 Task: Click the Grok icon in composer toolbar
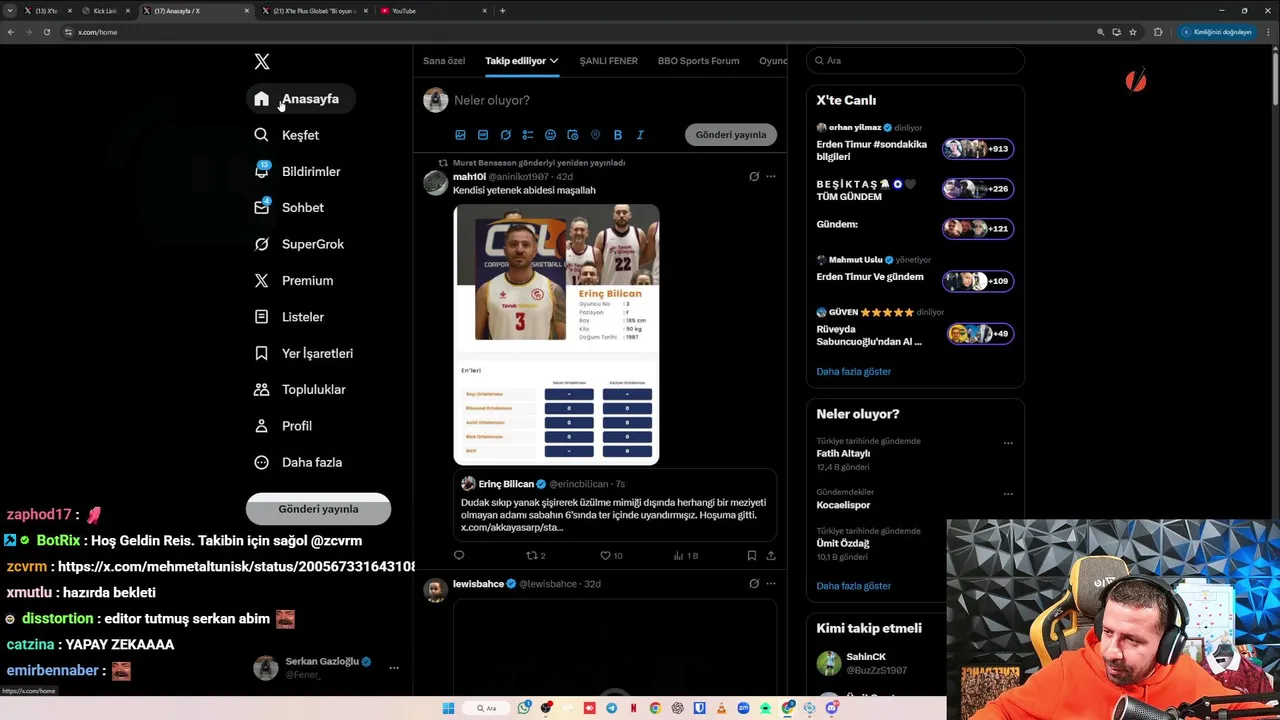(x=505, y=135)
